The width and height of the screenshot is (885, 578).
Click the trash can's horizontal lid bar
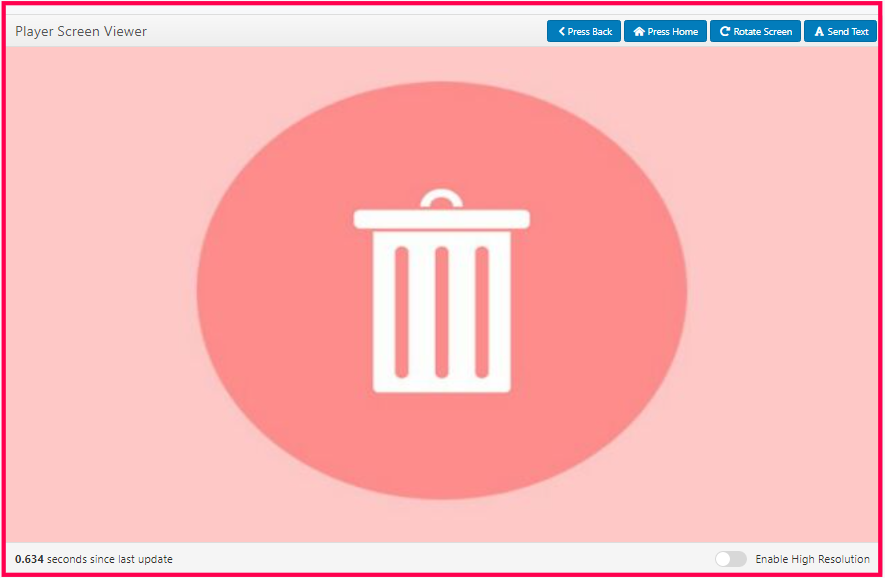[441, 218]
